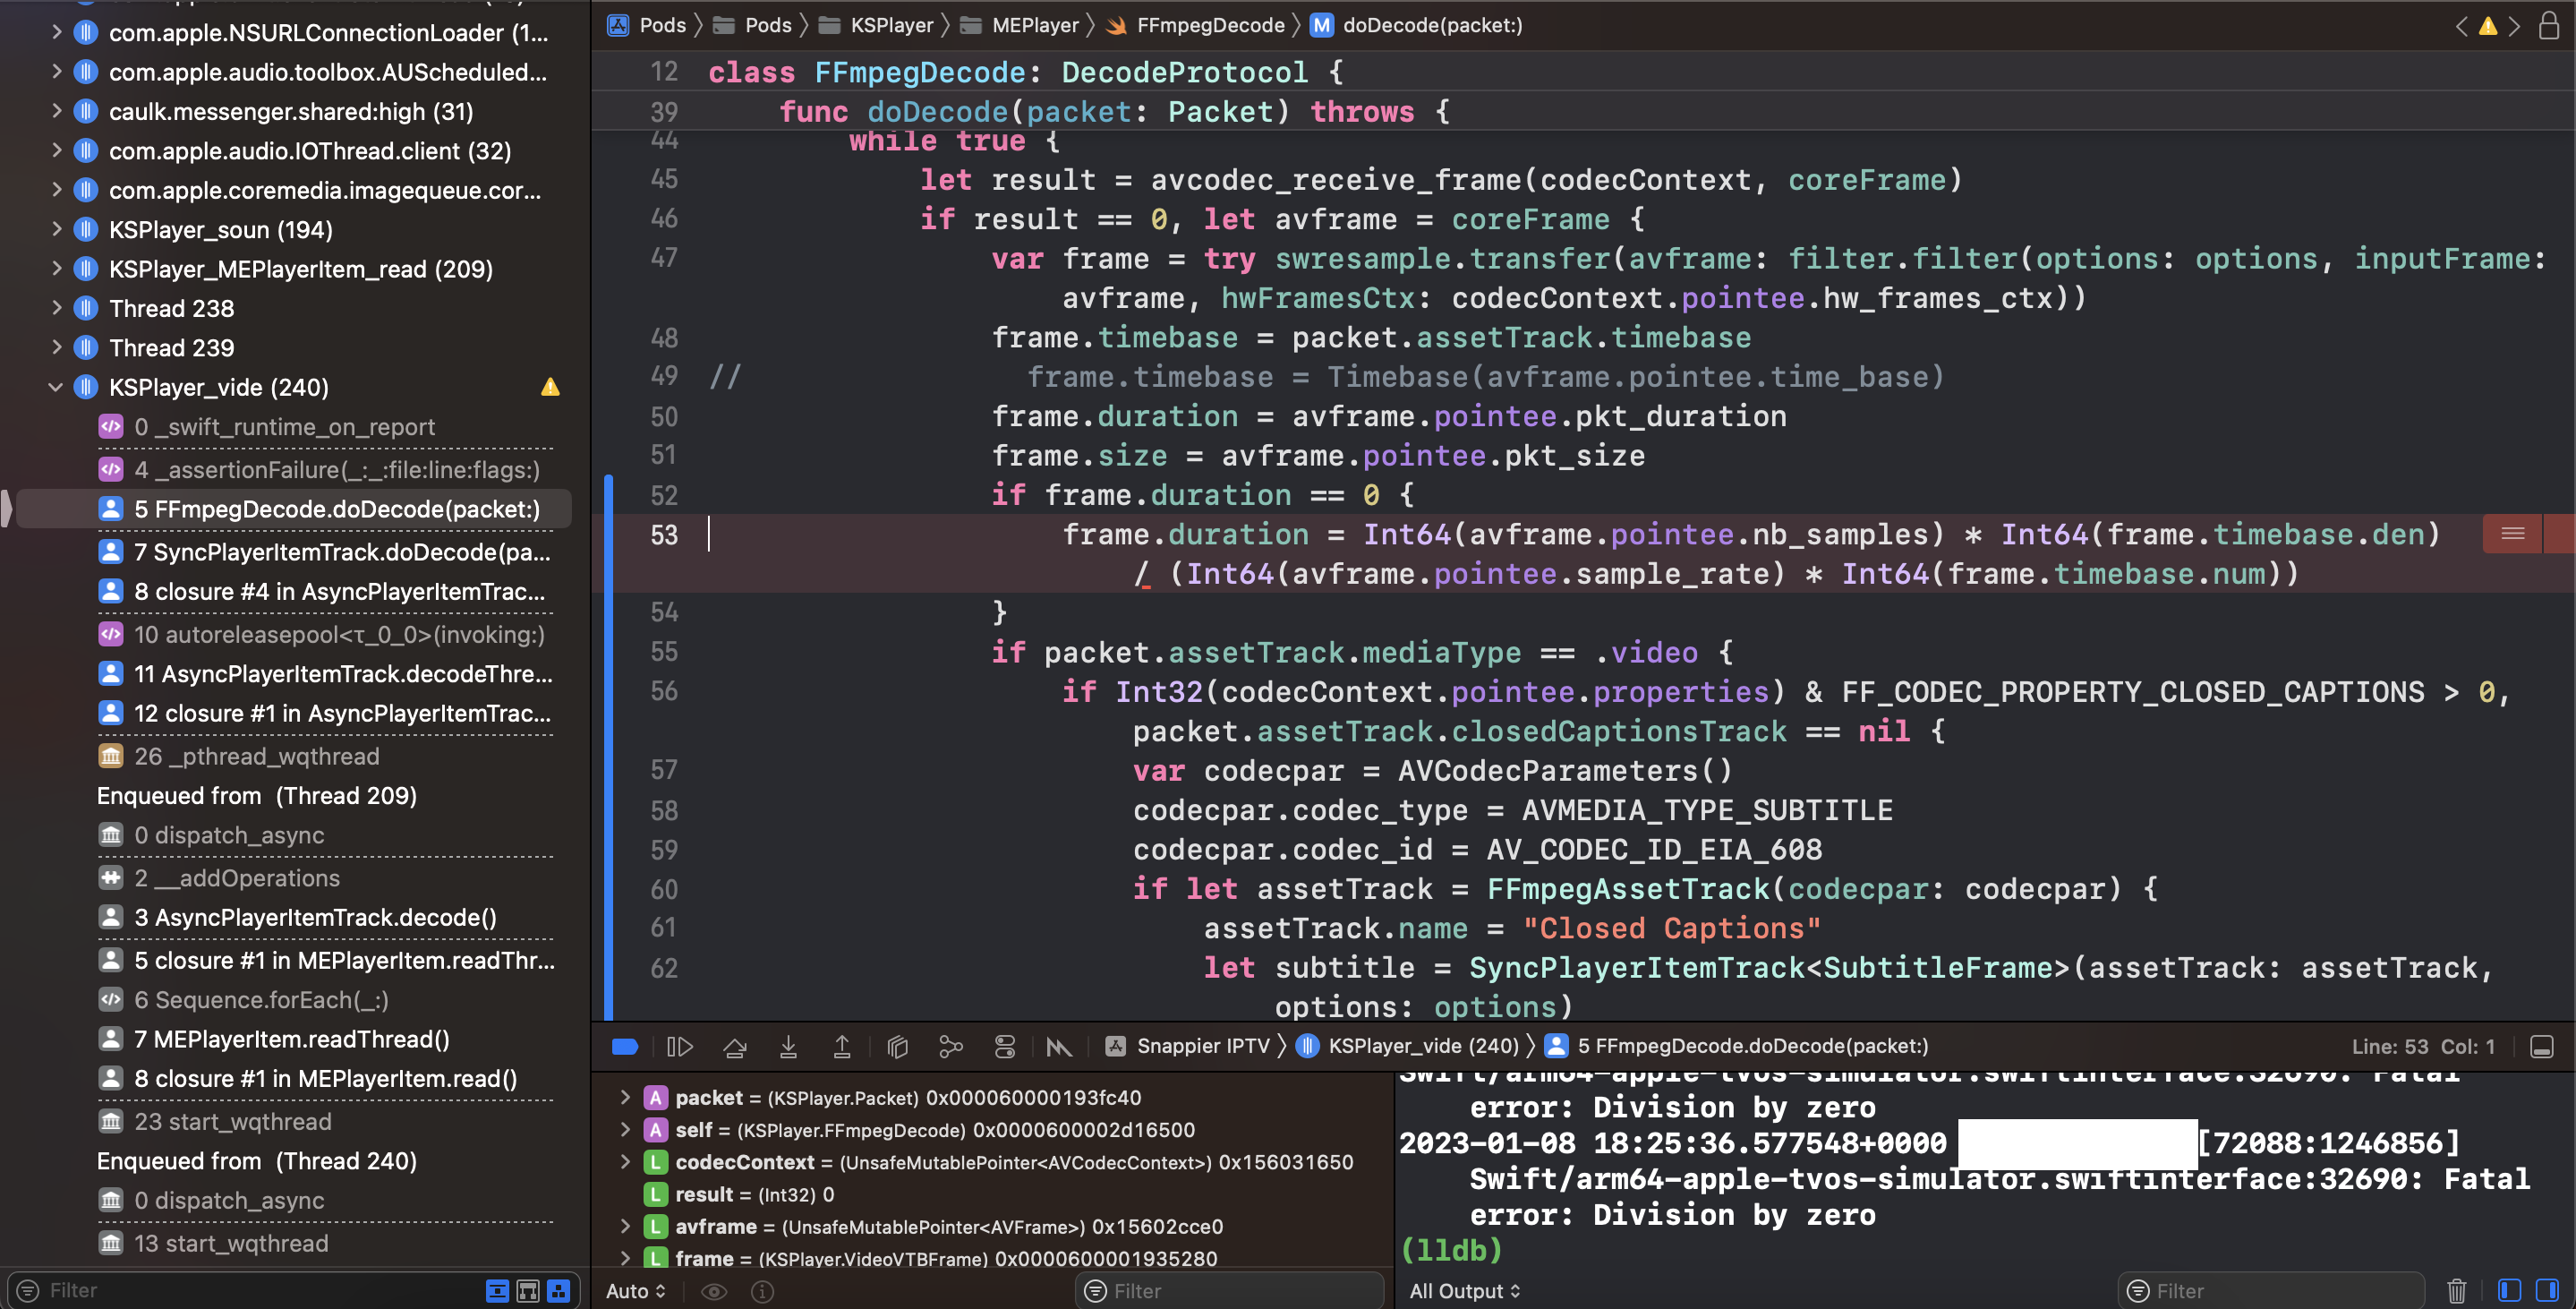
Task: Step into the function call
Action: click(789, 1046)
